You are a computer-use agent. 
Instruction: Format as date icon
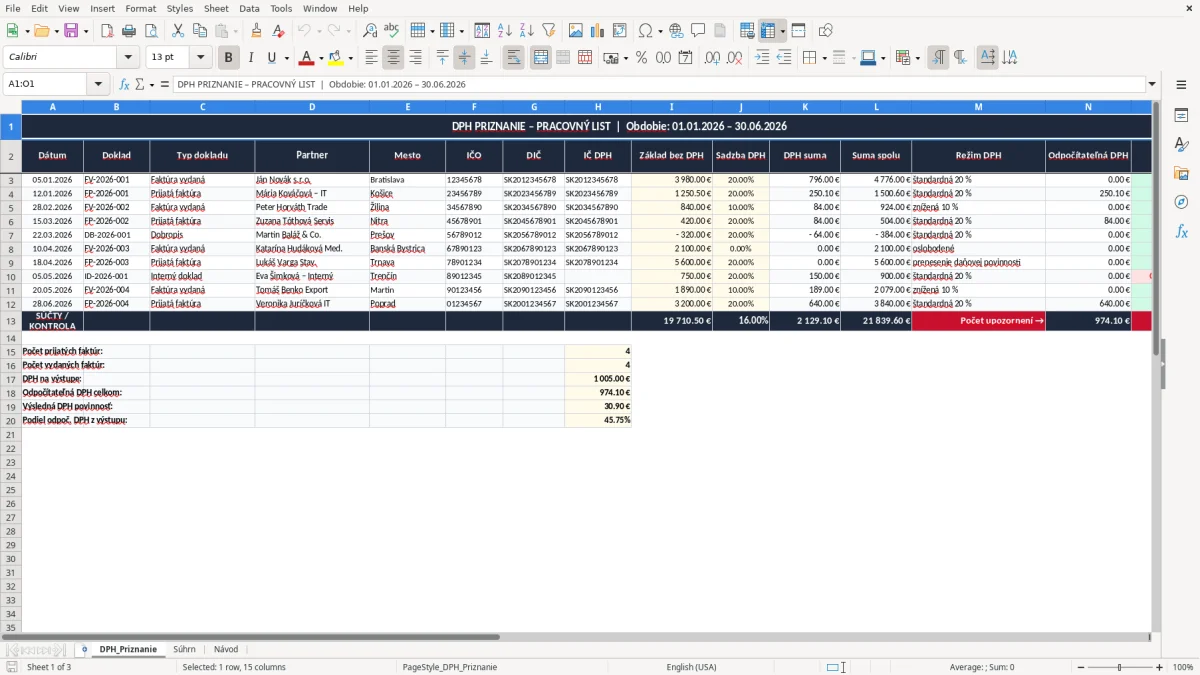click(x=685, y=58)
